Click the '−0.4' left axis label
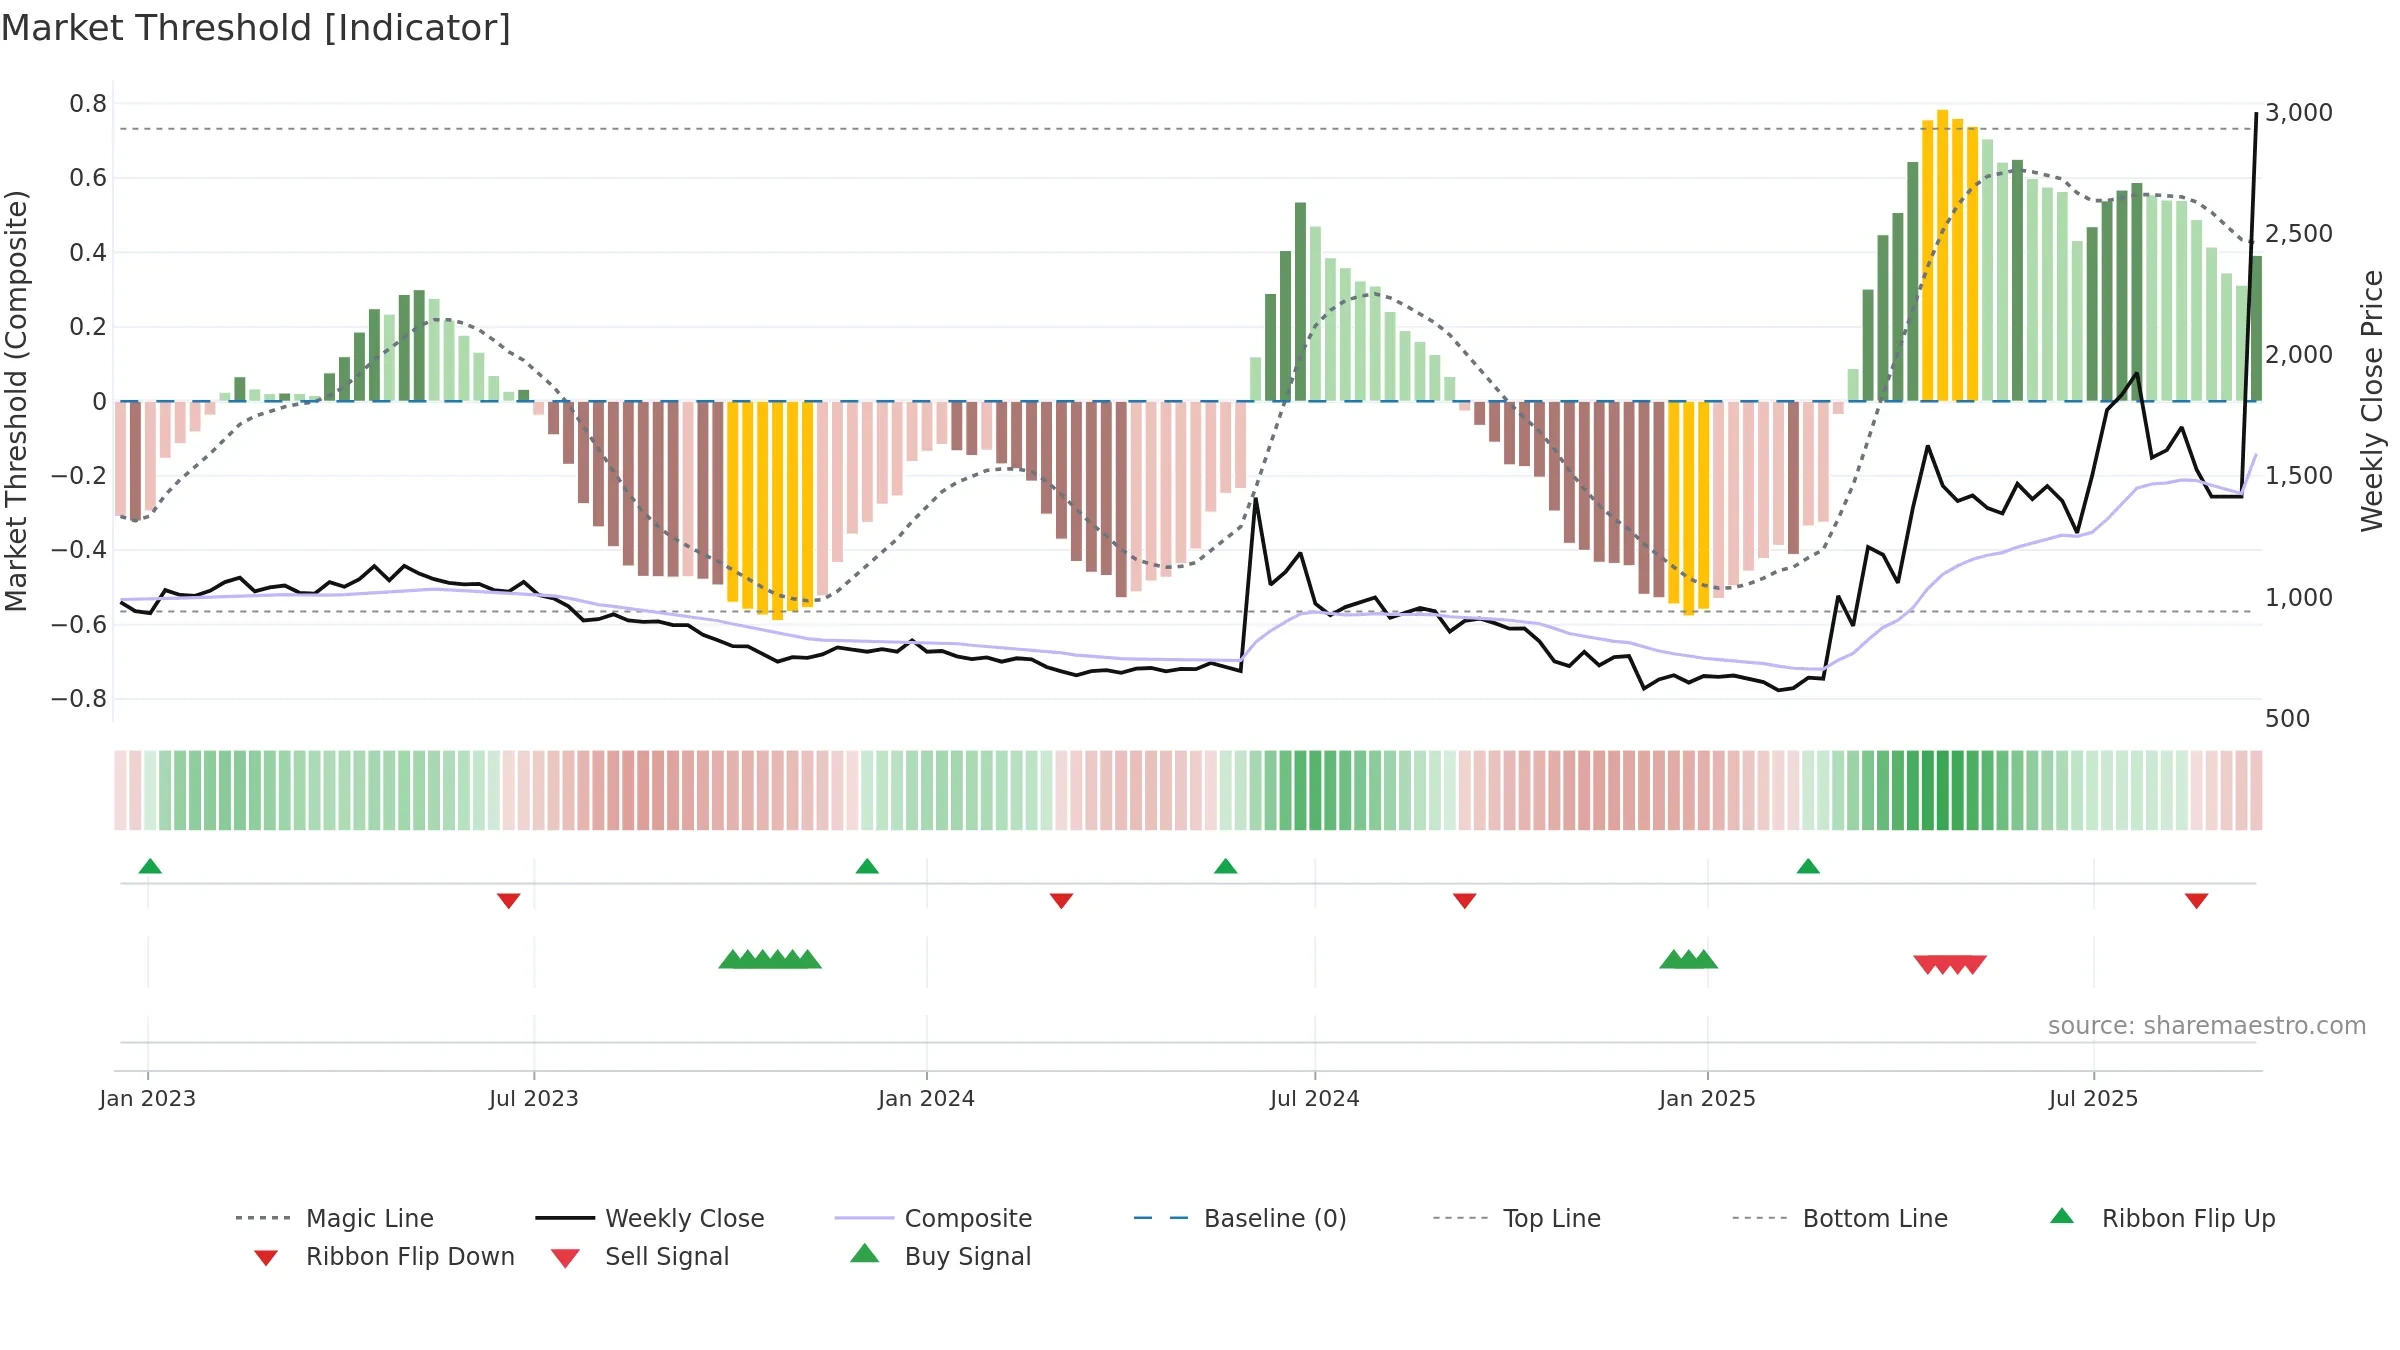The height and width of the screenshot is (1350, 2400). coord(79,550)
